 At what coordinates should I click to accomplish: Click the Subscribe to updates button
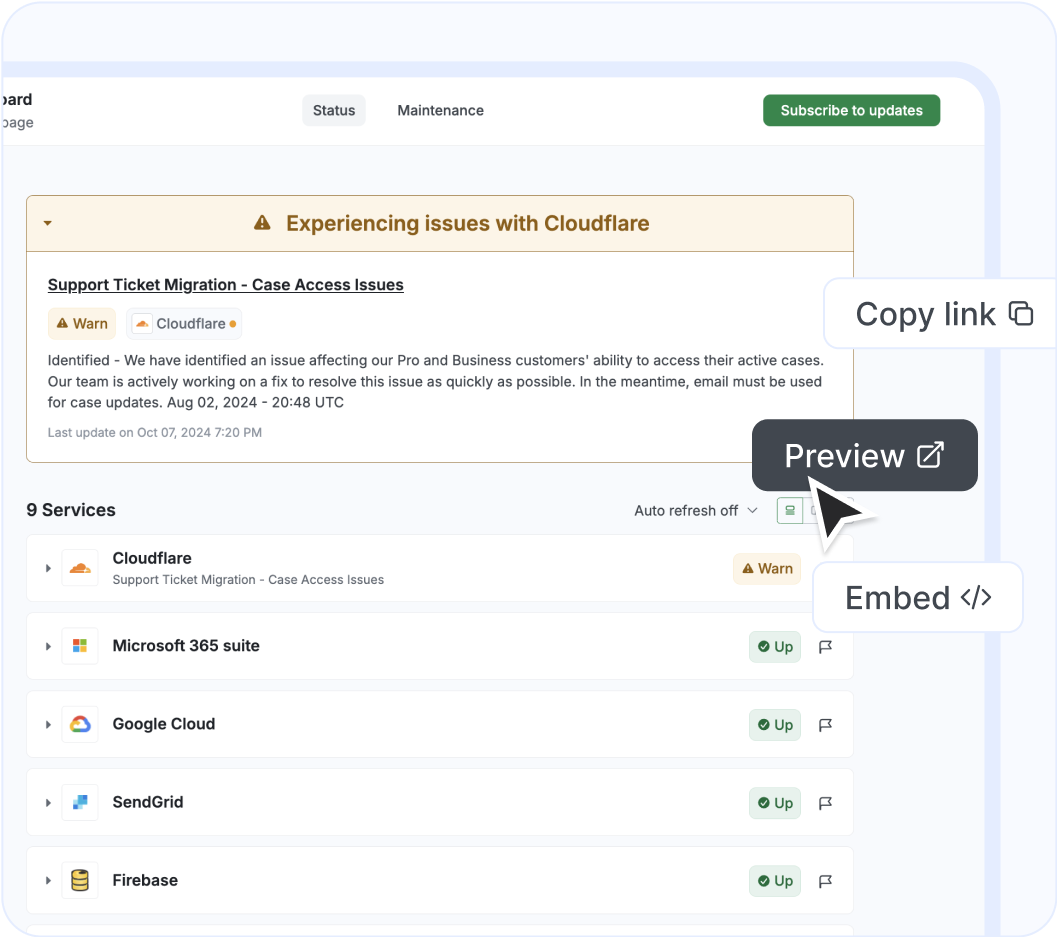click(x=851, y=110)
